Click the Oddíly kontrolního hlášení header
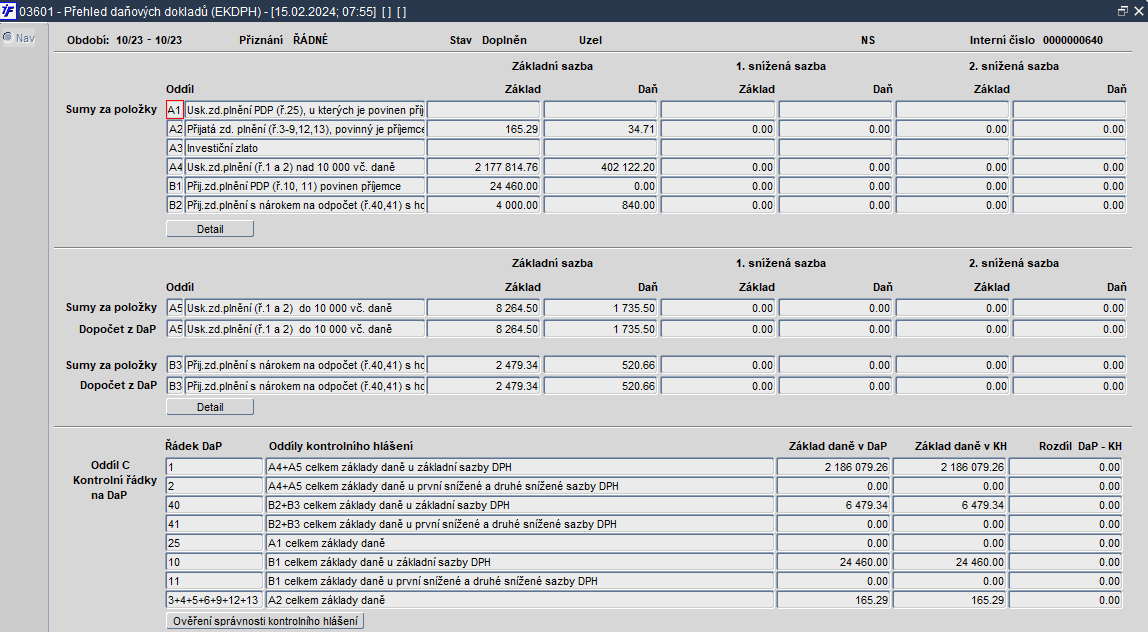Viewport: 1148px width, 632px height. pyautogui.click(x=340, y=446)
